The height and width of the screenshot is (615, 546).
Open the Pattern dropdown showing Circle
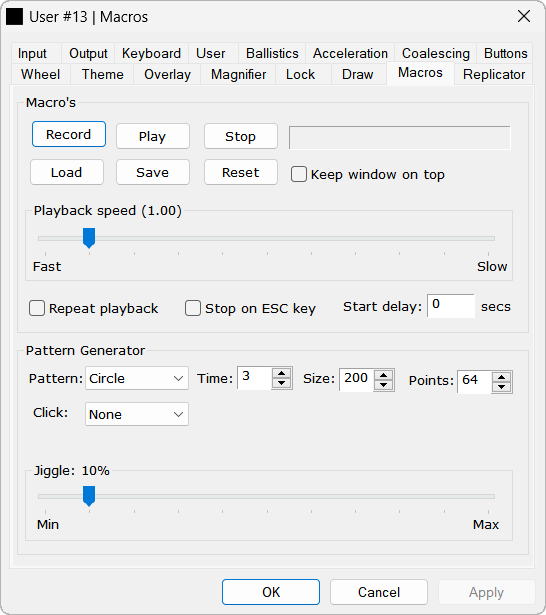(137, 378)
